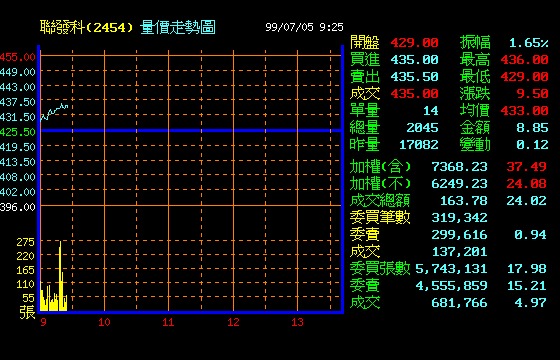Image resolution: width=560 pixels, height=360 pixels.
Task: Click the cyan value '24.02'
Action: click(526, 201)
